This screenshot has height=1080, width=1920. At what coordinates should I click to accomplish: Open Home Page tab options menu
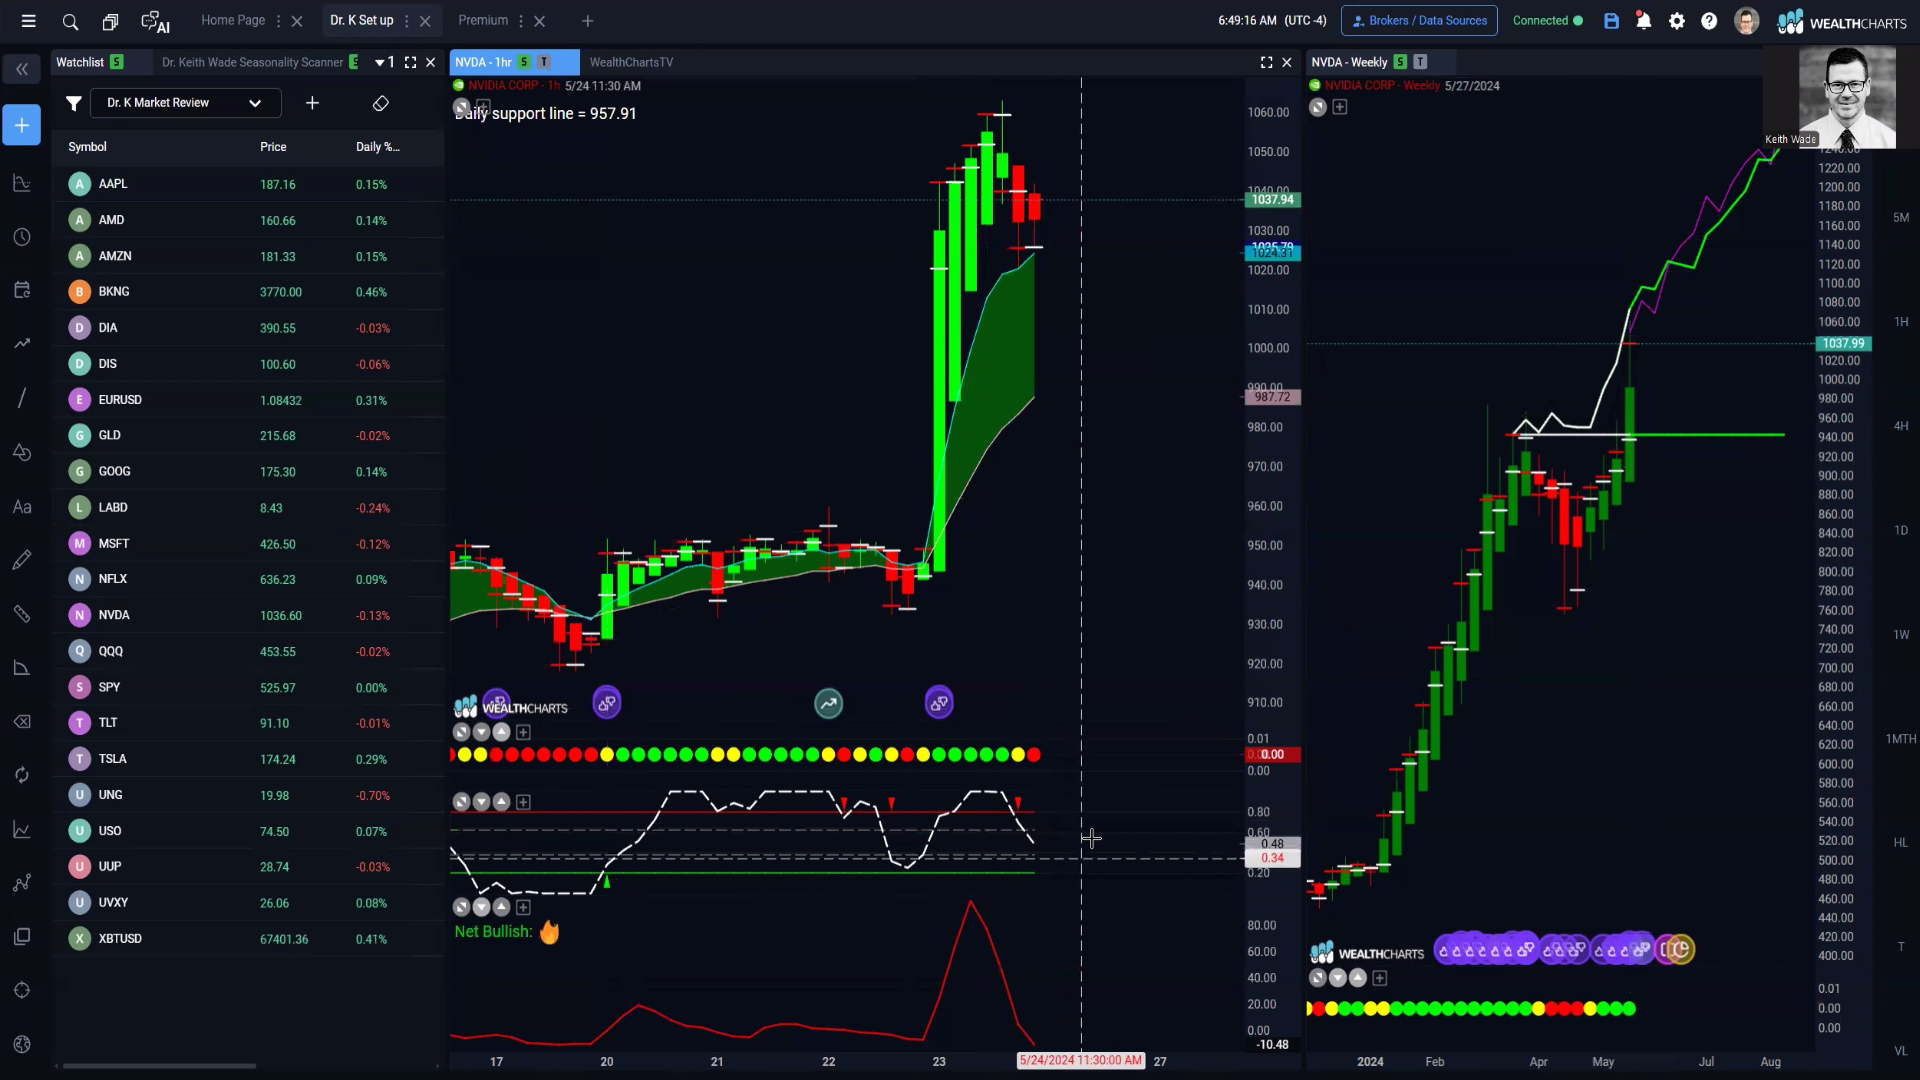coord(279,21)
